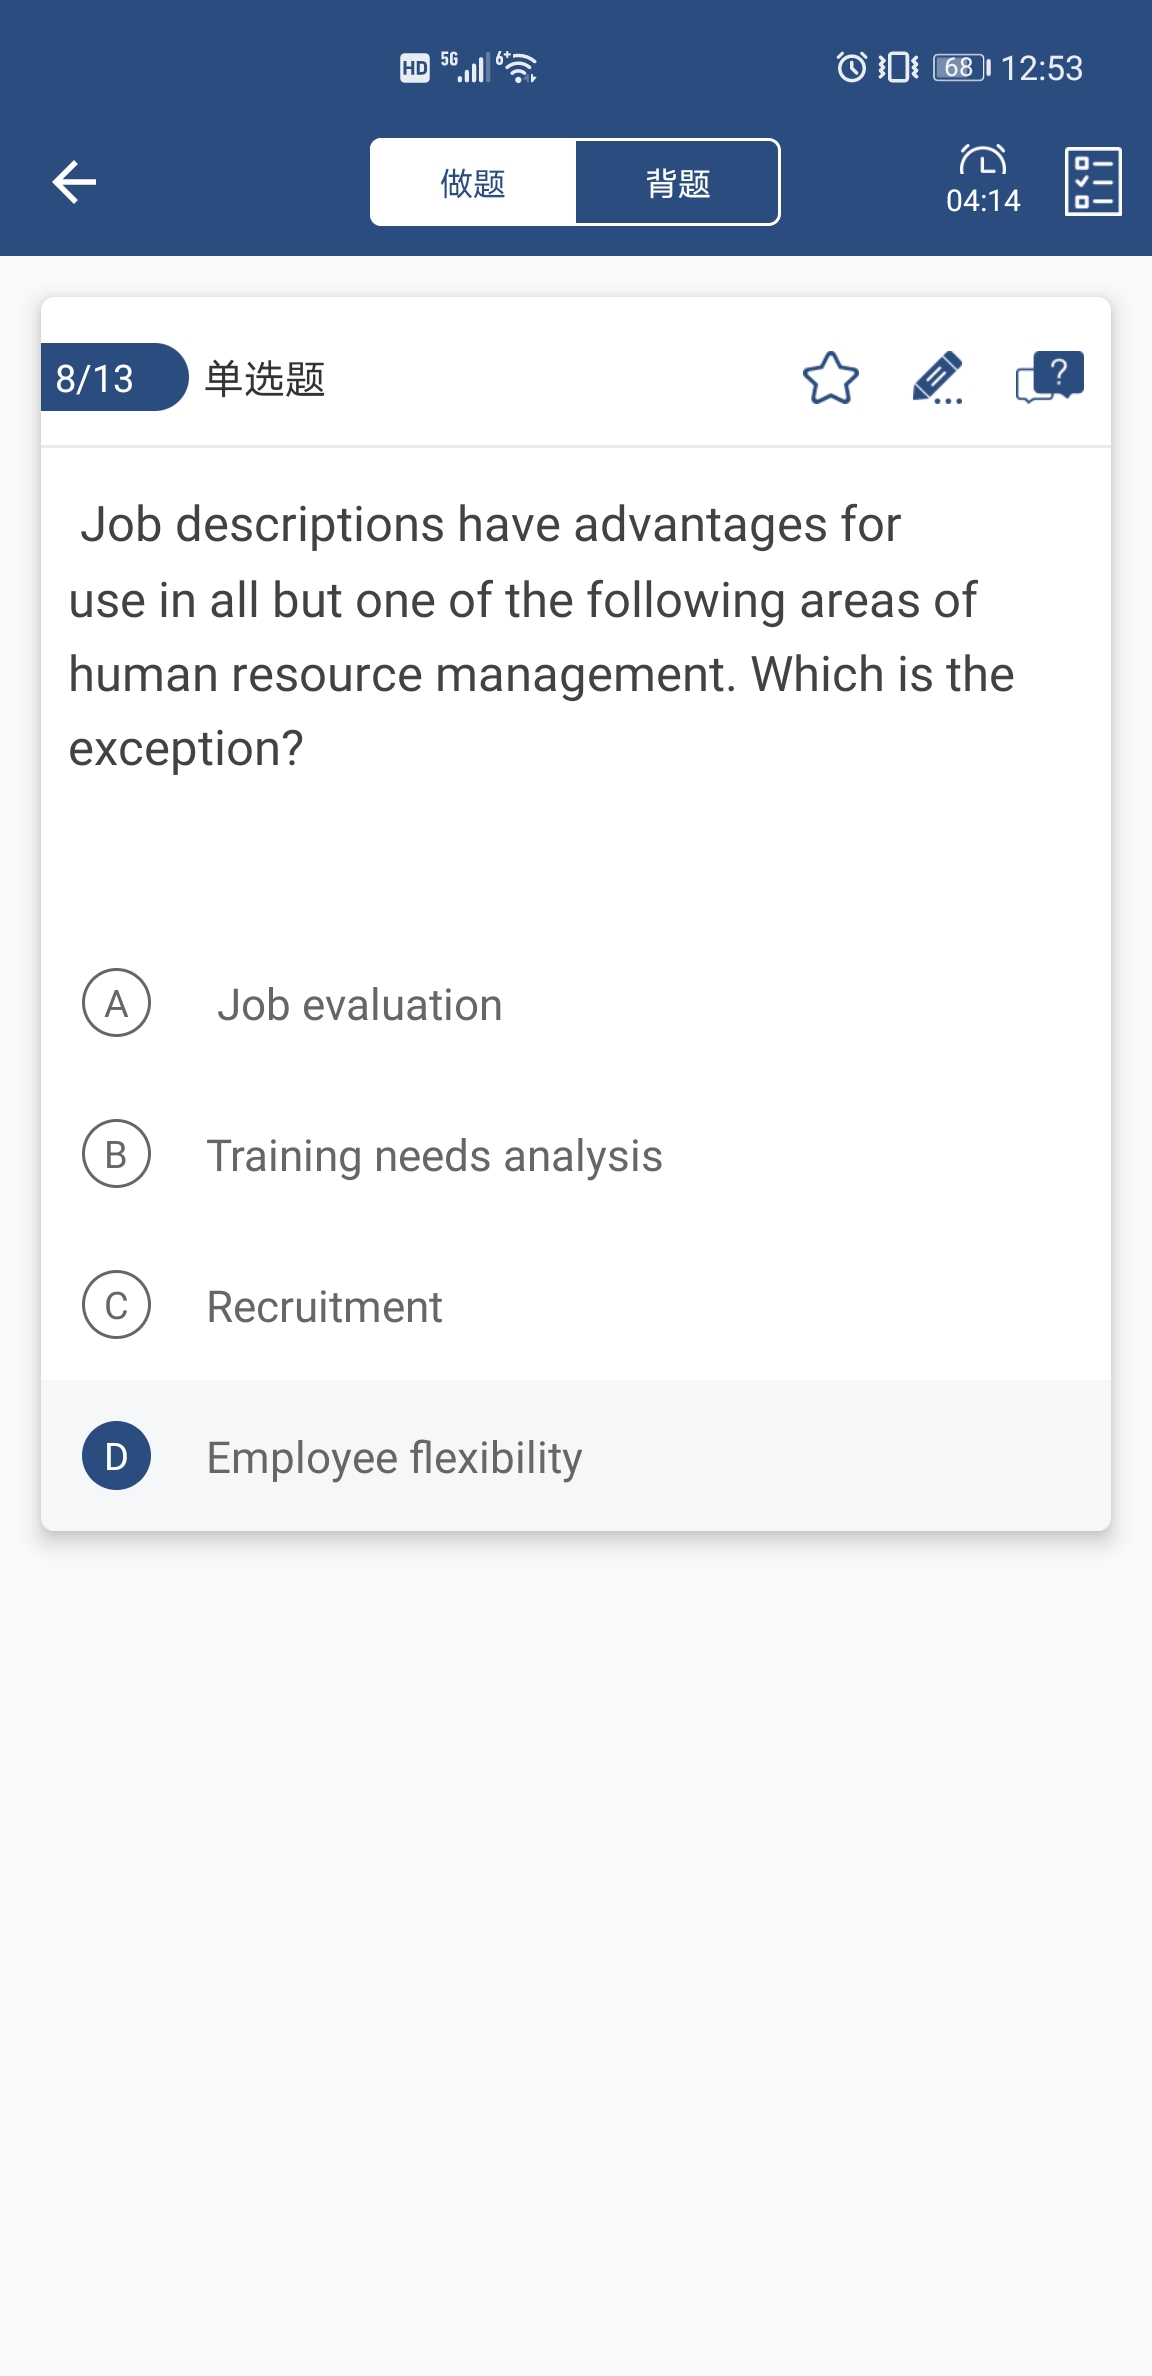Tap the back arrow icon
Viewport: 1152px width, 2376px height.
click(74, 182)
